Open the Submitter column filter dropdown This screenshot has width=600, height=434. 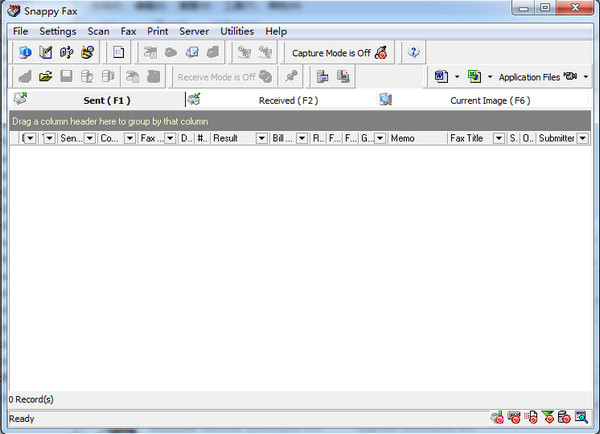pyautogui.click(x=583, y=138)
